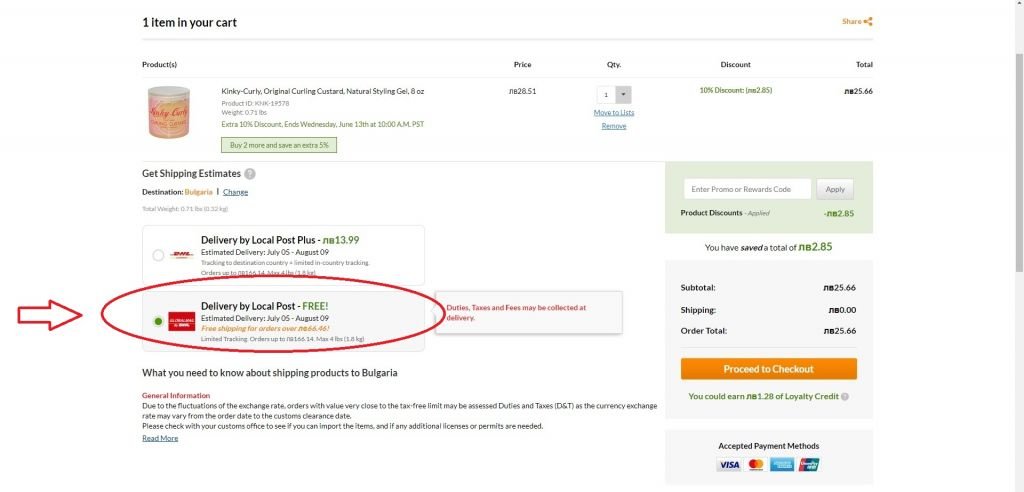Remove the item from the cart

click(614, 126)
